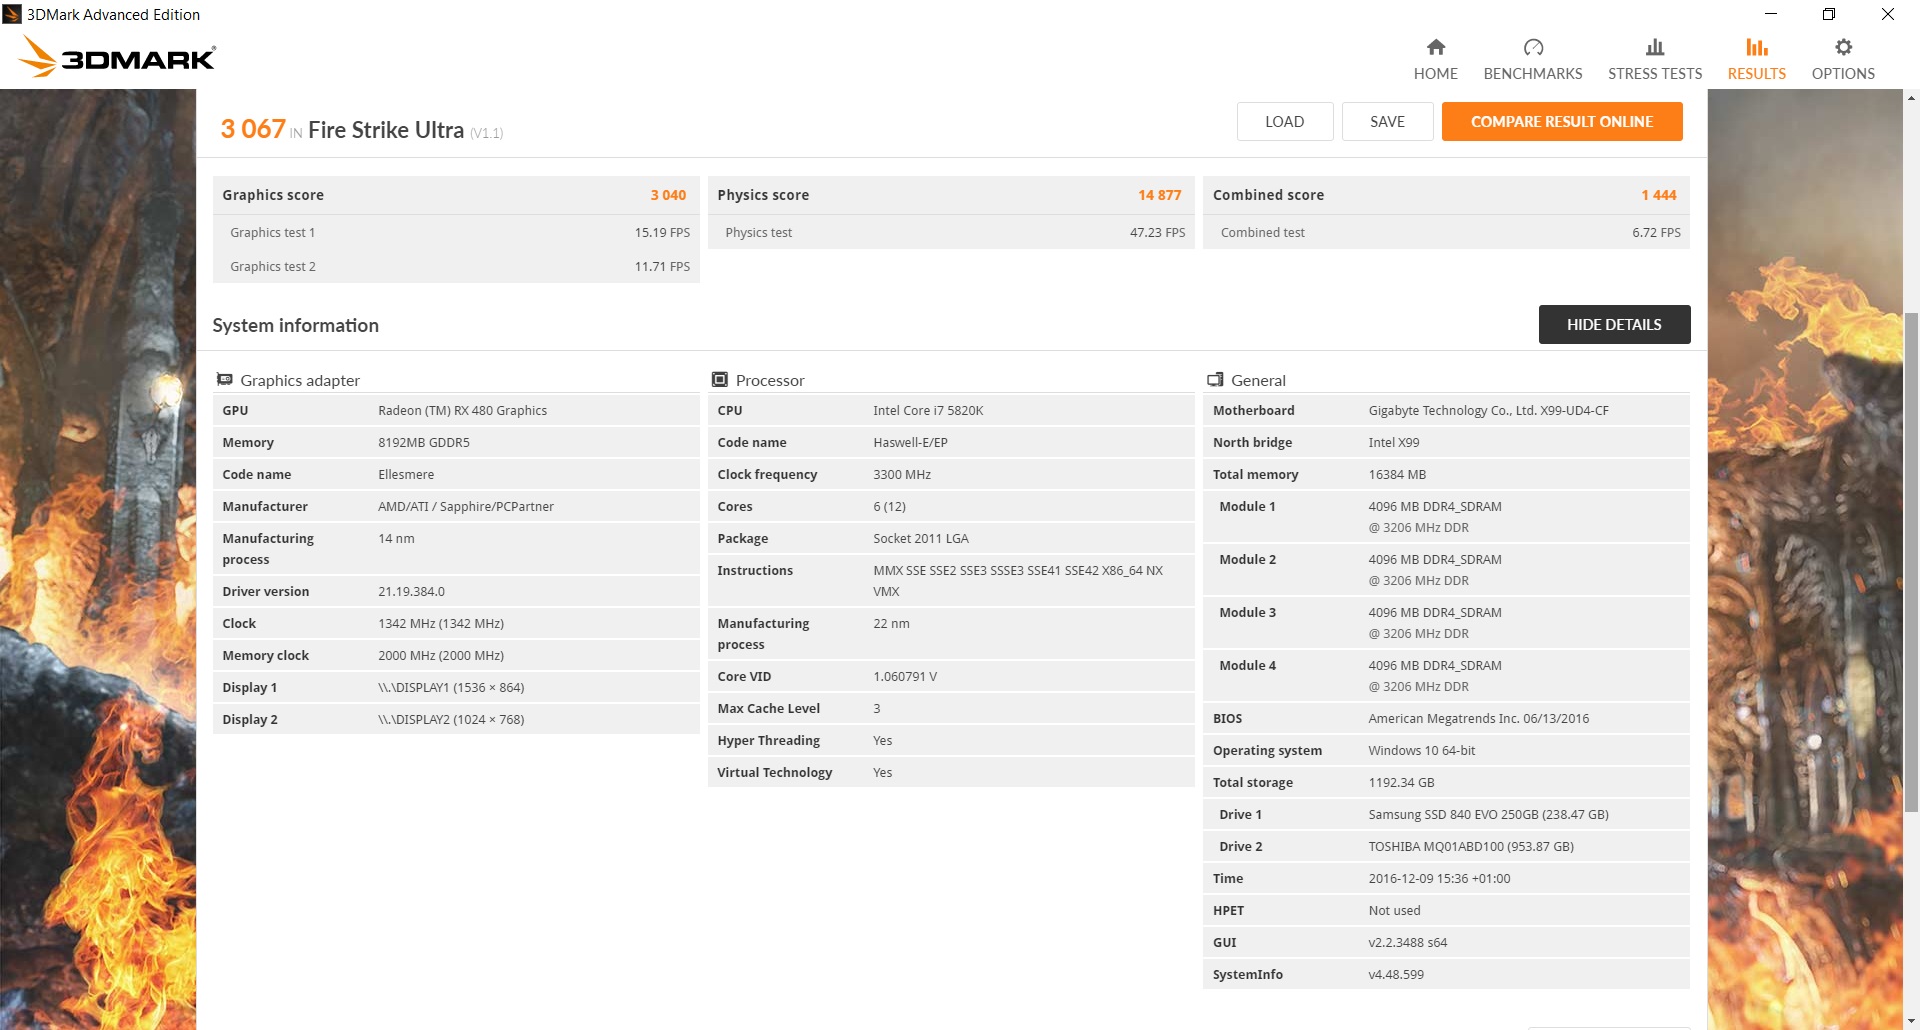Click Combined test value 6.72 FPS
Screen dimensions: 1920x1030
click(x=1656, y=232)
